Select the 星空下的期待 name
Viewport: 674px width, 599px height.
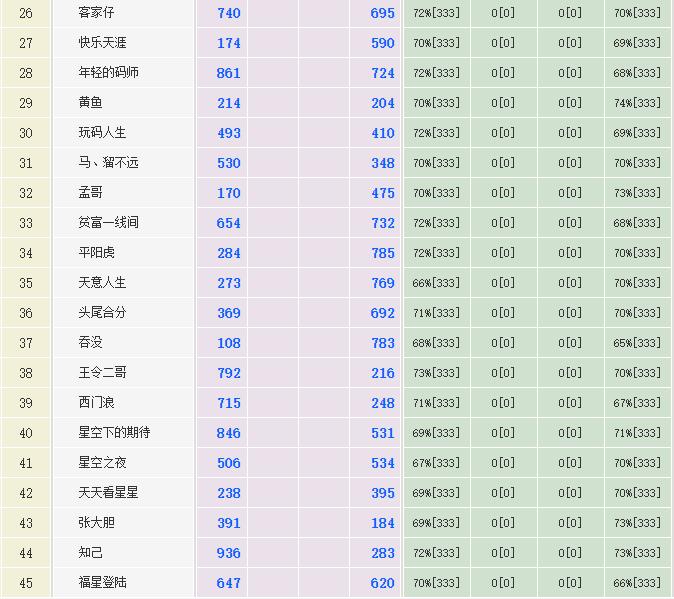[114, 433]
